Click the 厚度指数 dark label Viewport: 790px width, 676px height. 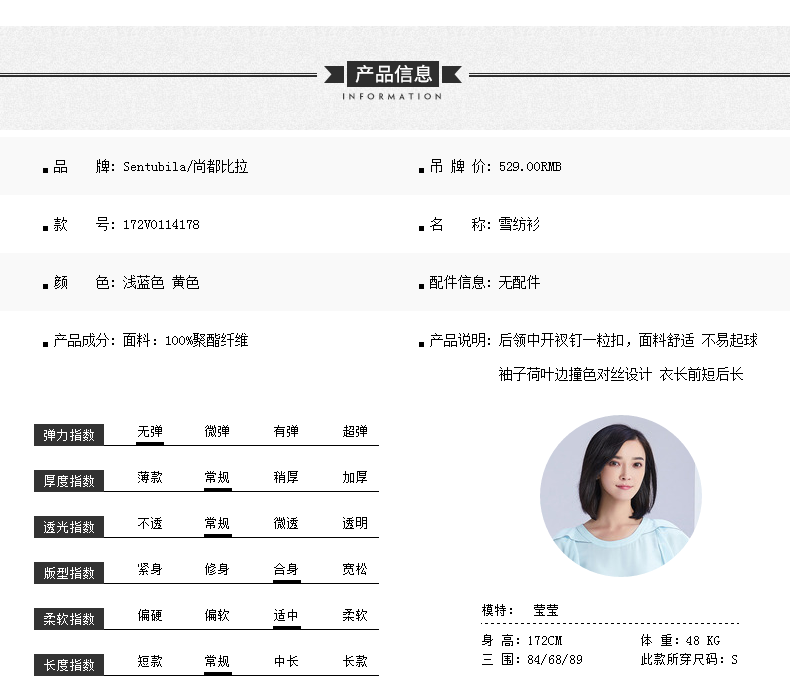click(x=69, y=481)
